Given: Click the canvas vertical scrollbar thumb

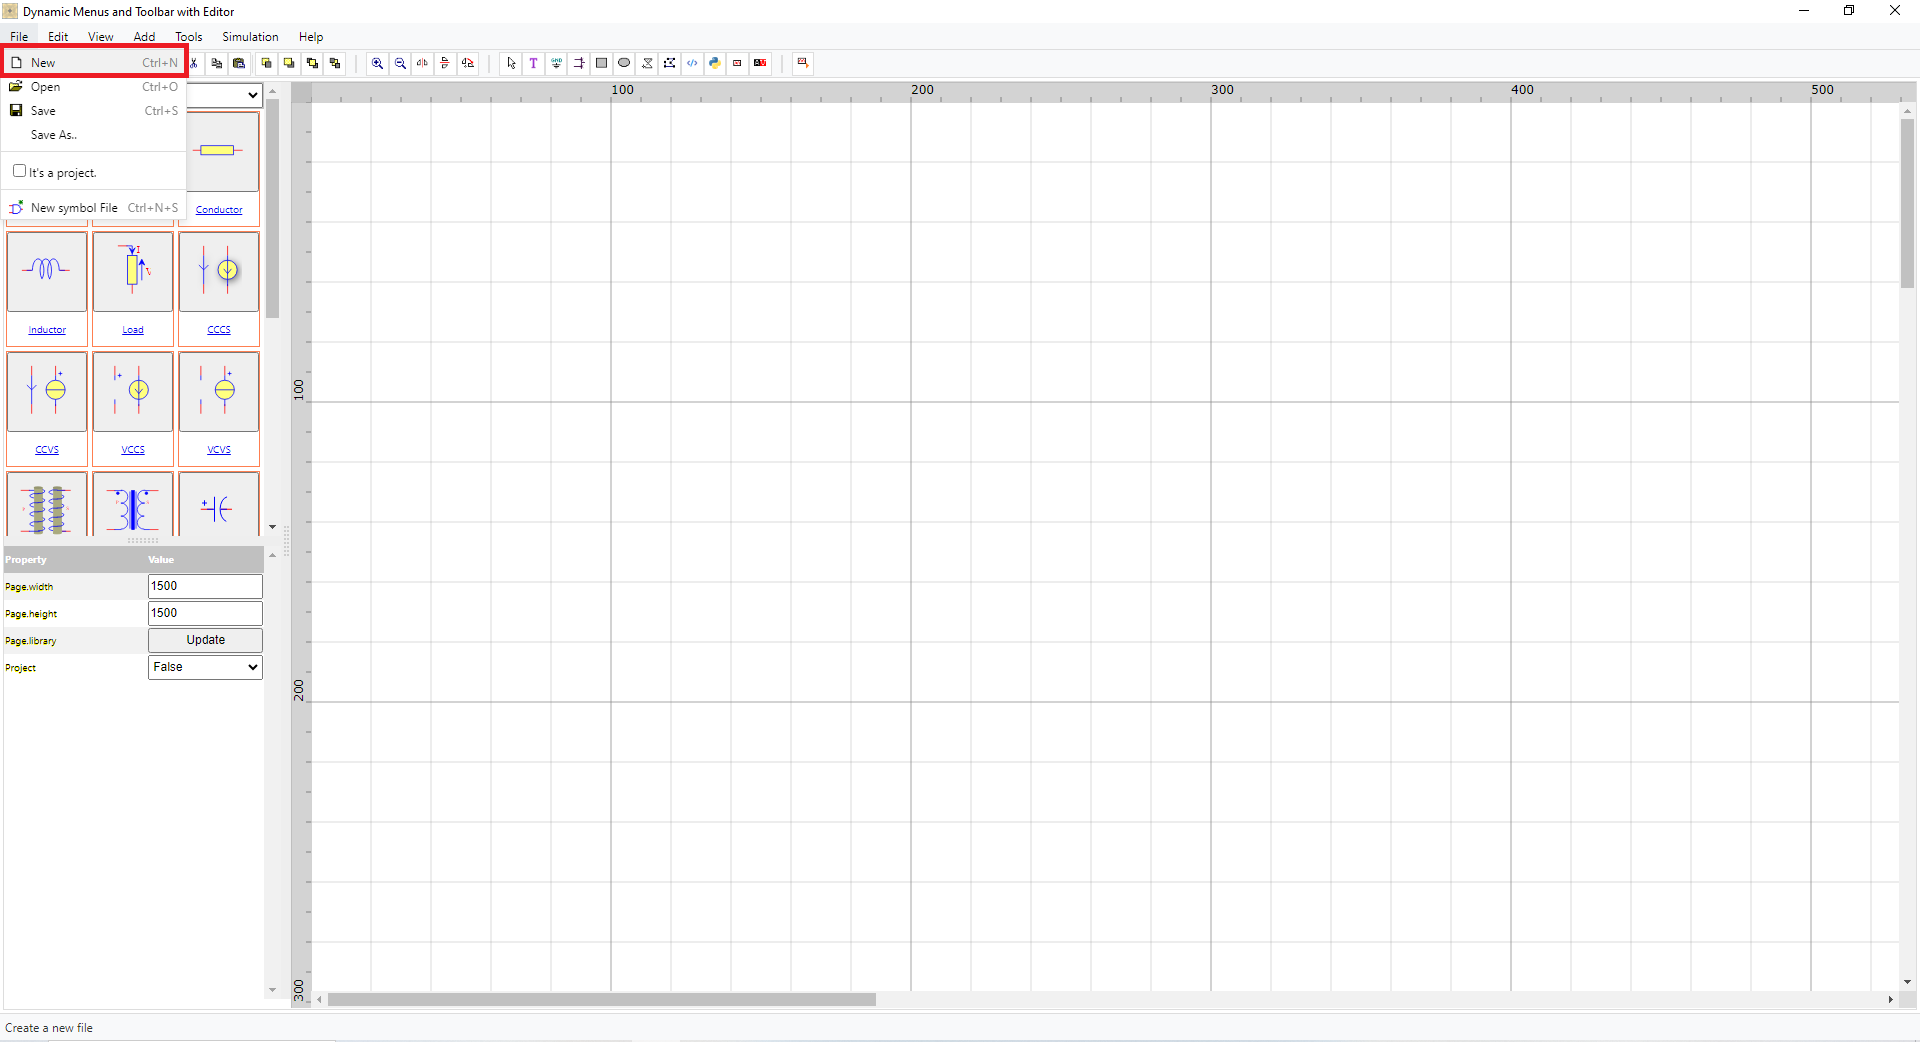Looking at the screenshot, I should [x=1908, y=203].
